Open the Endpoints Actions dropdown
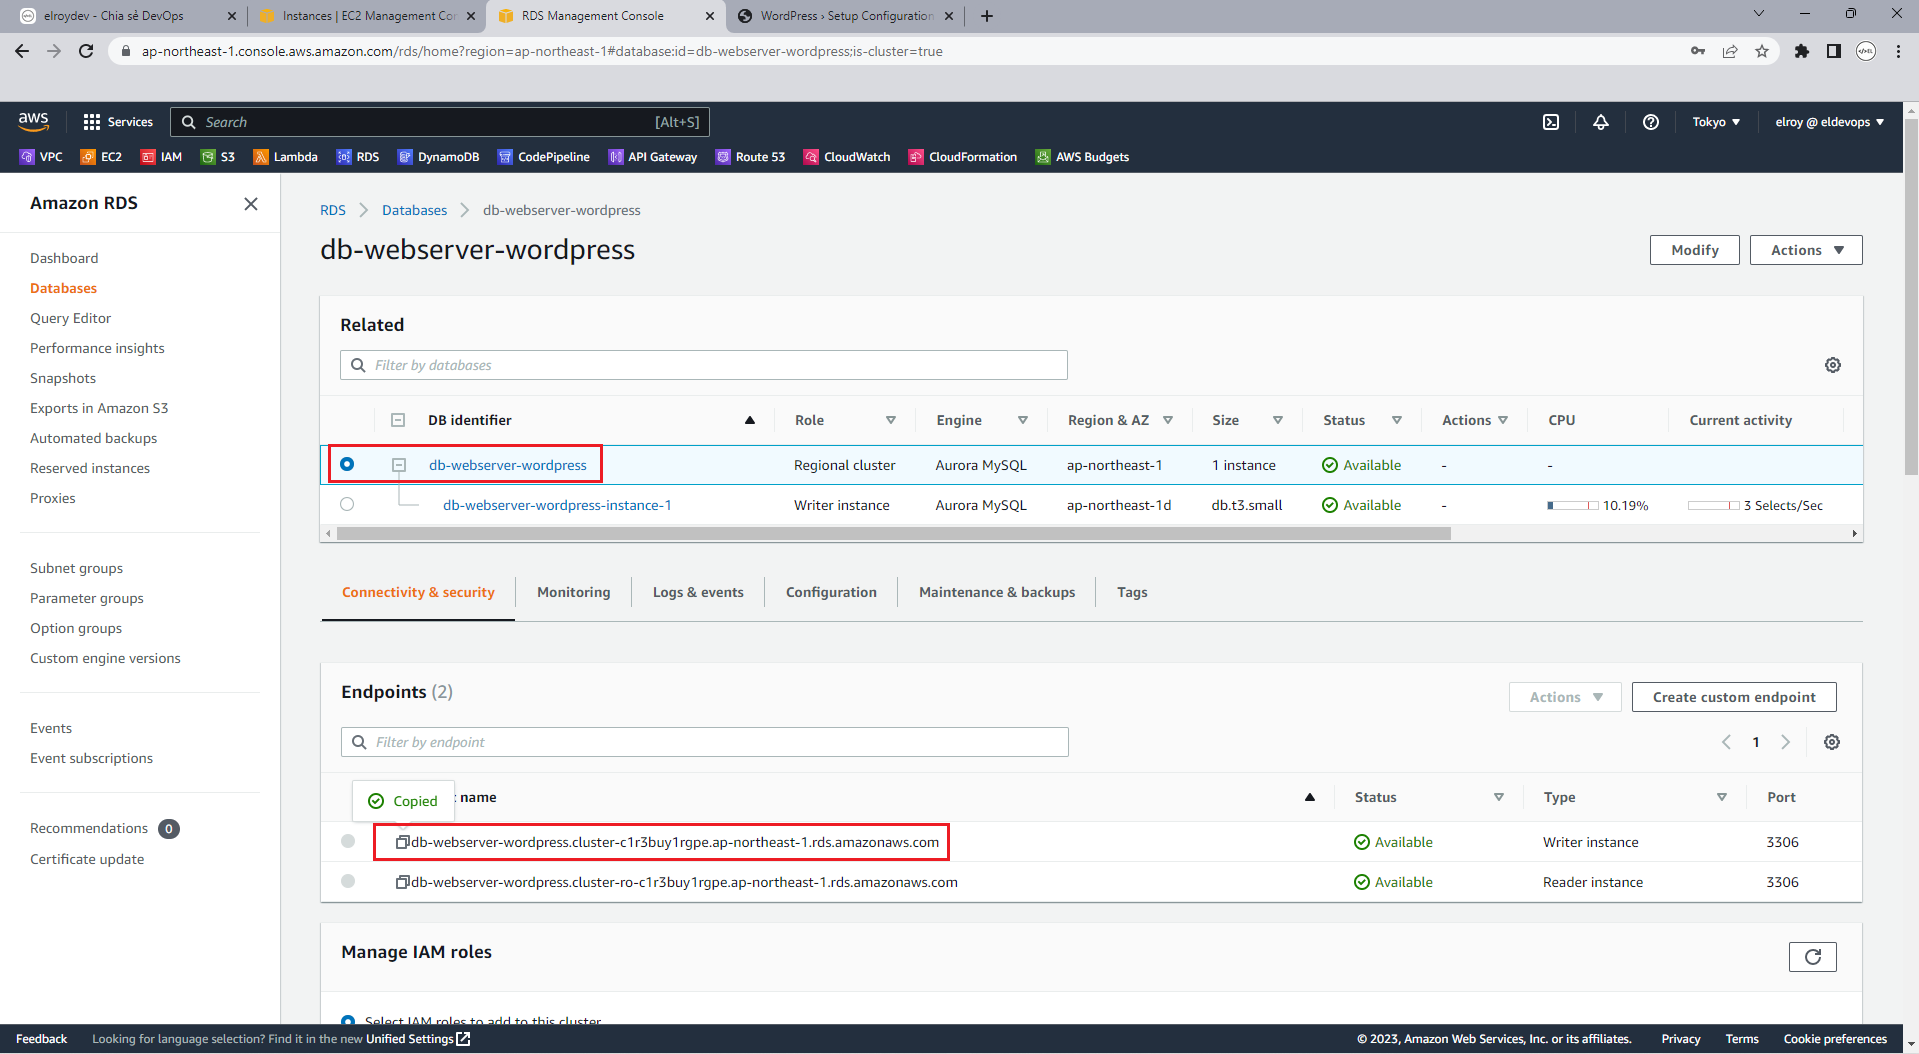1919x1054 pixels. pos(1566,697)
